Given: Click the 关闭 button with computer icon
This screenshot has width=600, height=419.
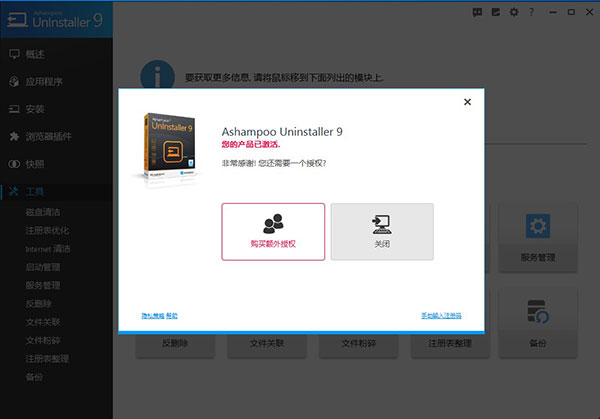Looking at the screenshot, I should [x=382, y=232].
